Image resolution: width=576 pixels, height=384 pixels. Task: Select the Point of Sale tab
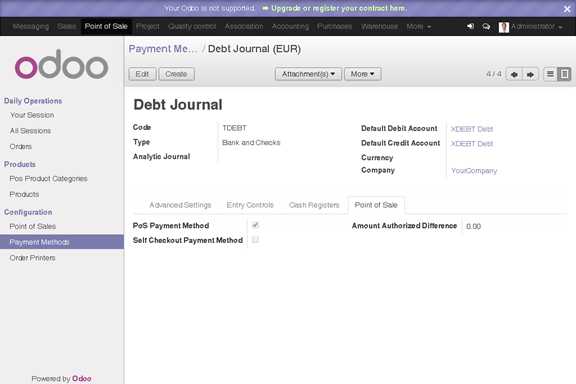tap(376, 205)
